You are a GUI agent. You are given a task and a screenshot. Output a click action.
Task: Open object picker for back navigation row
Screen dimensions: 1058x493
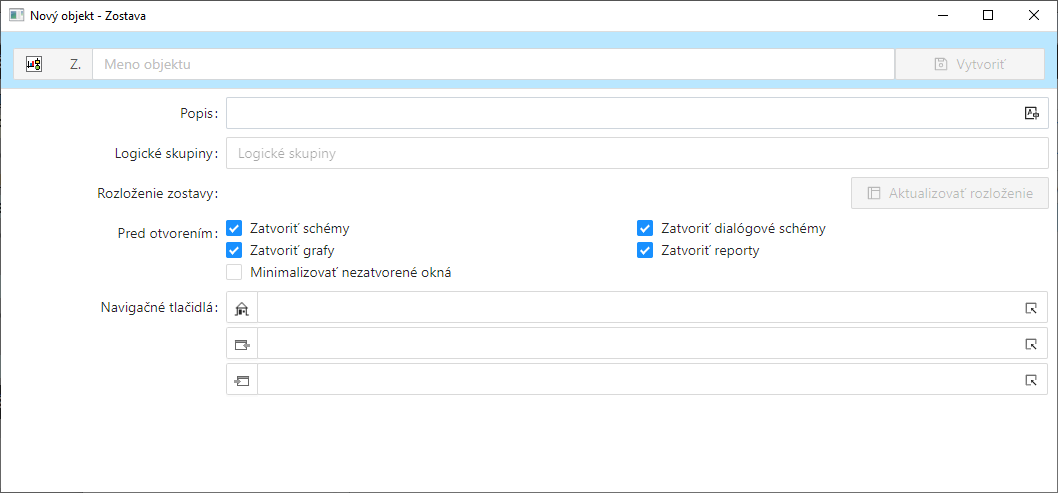click(x=1032, y=380)
